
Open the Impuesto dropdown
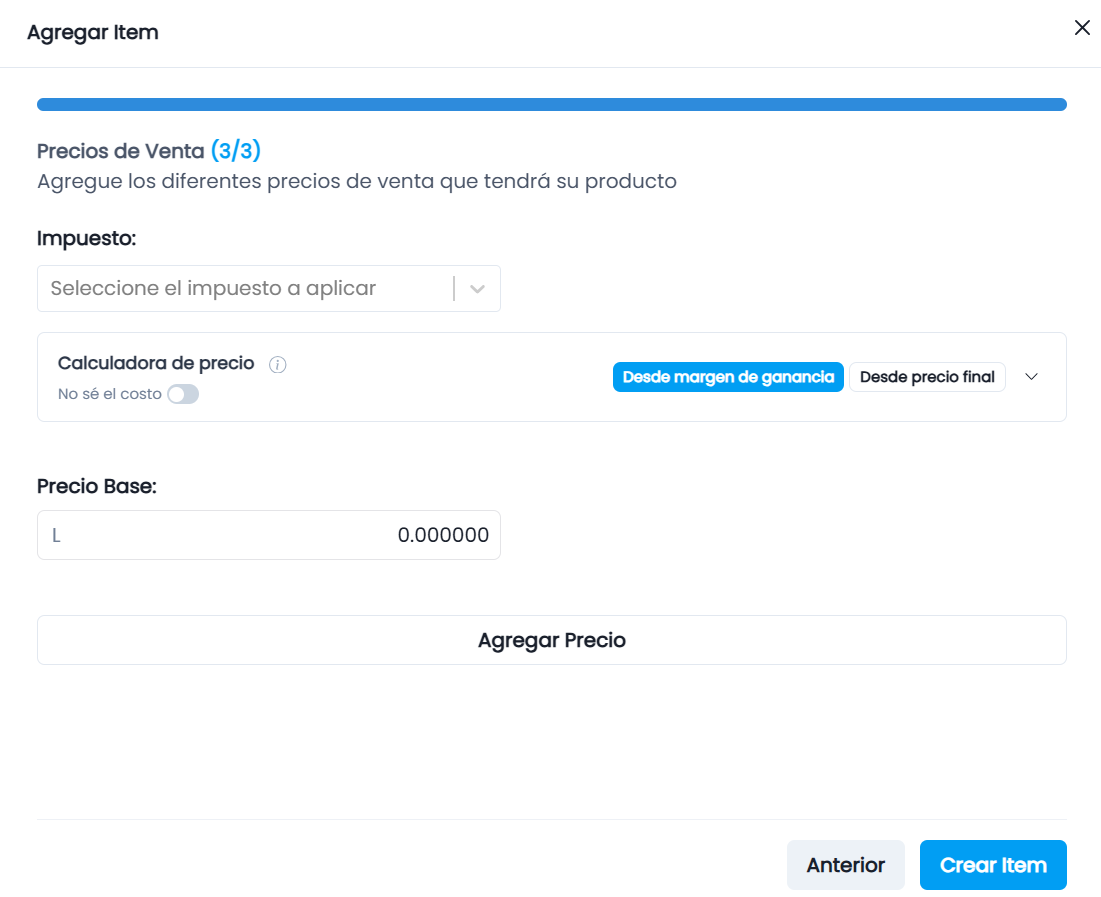tap(269, 289)
